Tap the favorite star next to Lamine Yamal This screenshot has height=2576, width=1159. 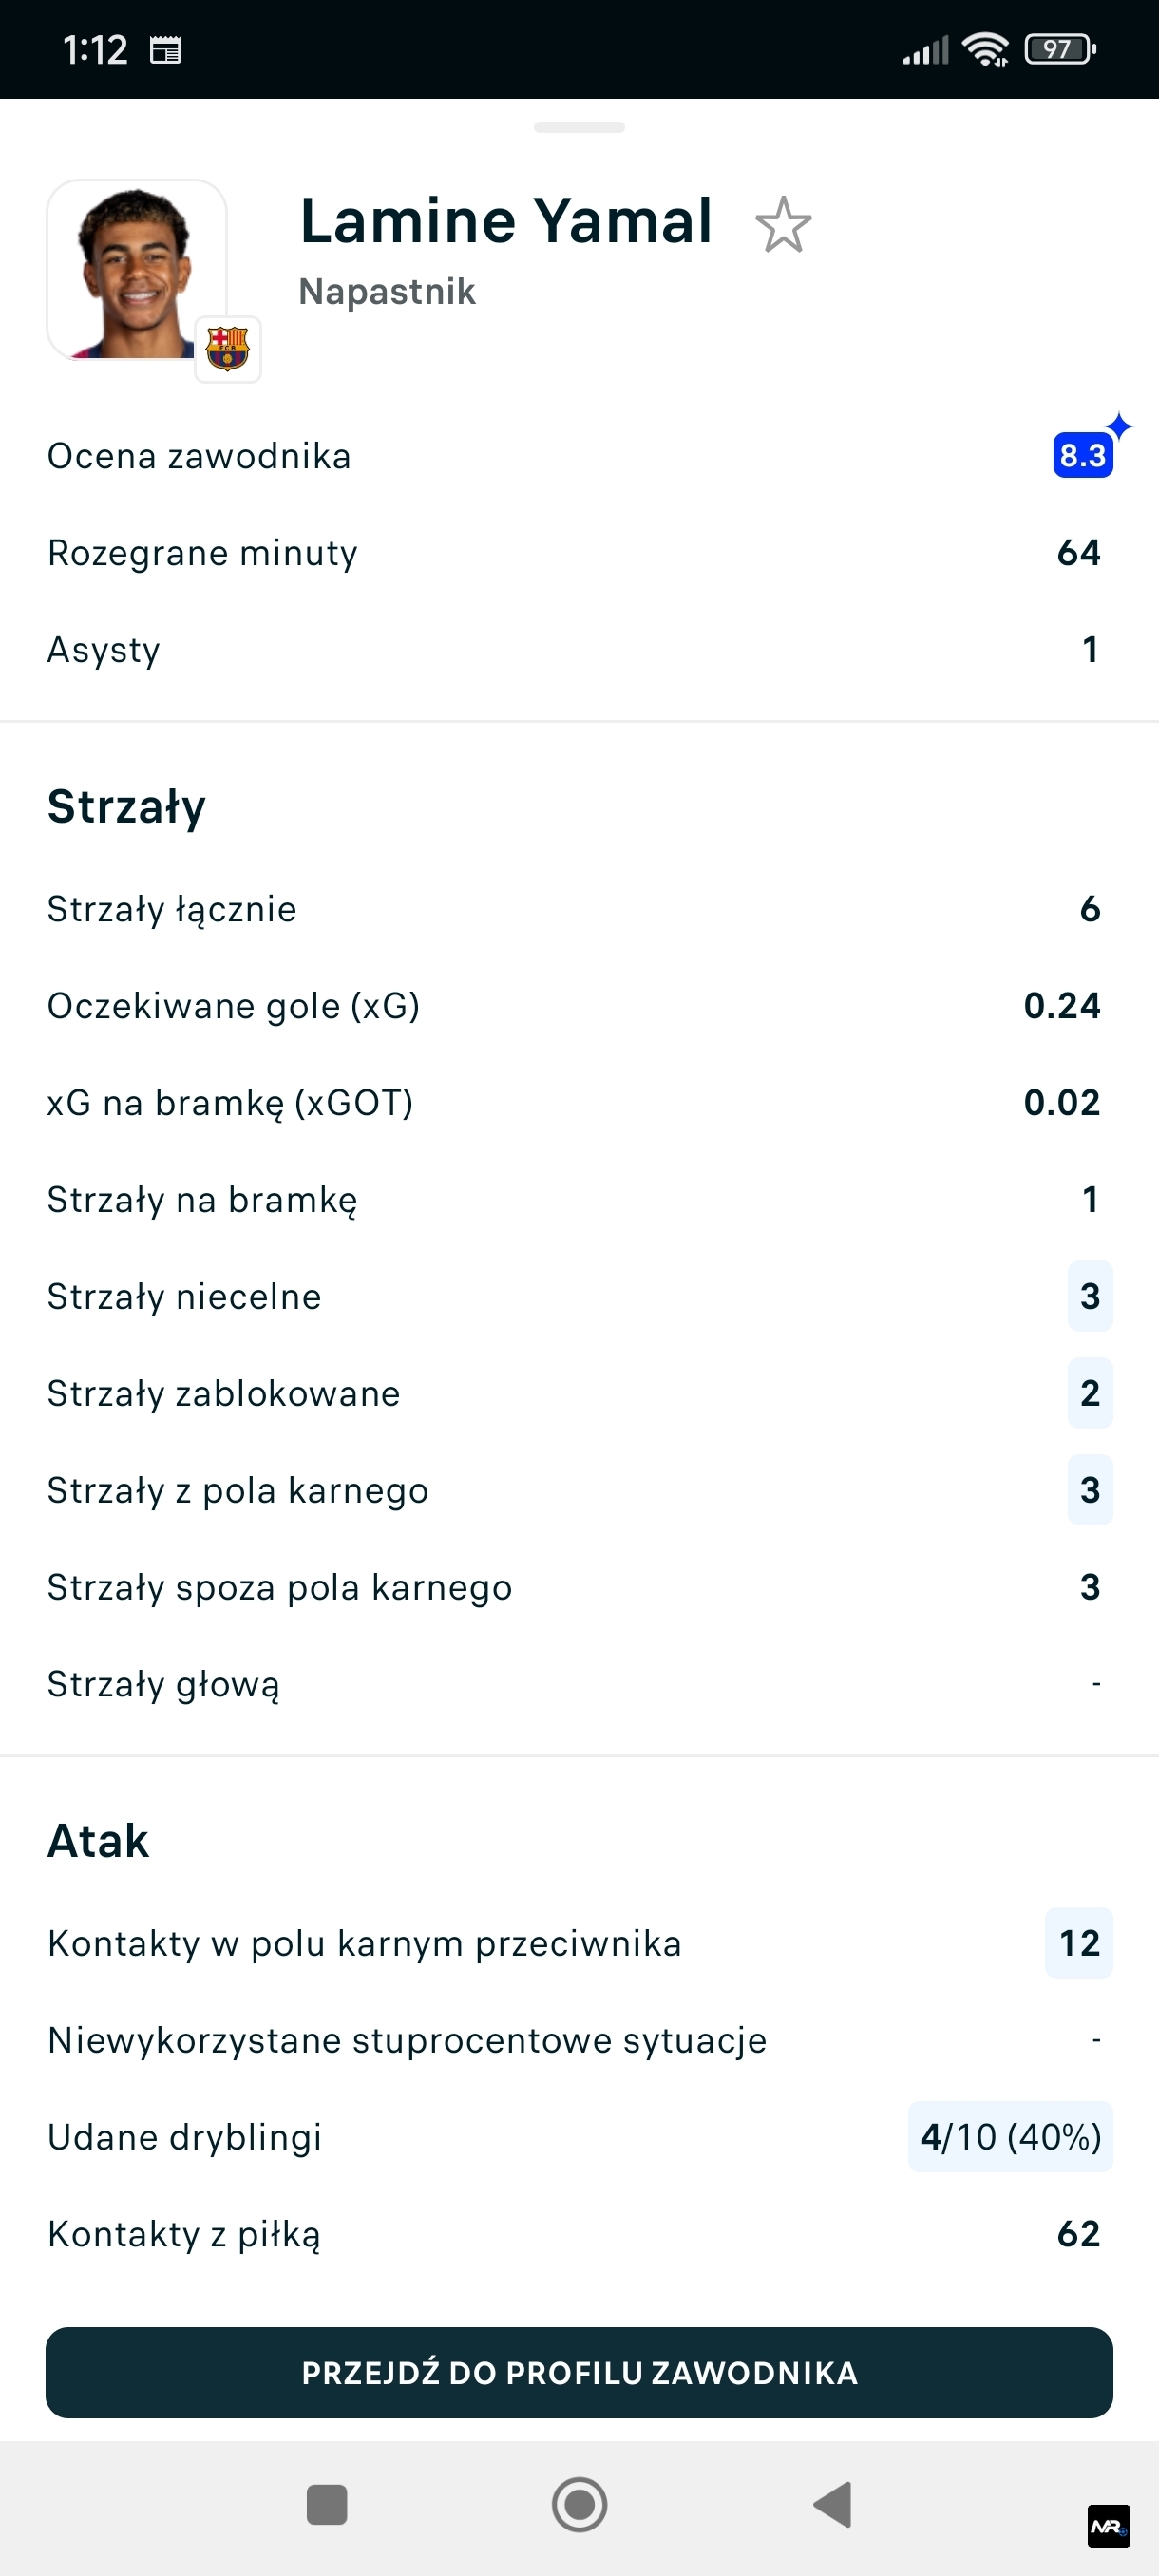[x=783, y=224]
